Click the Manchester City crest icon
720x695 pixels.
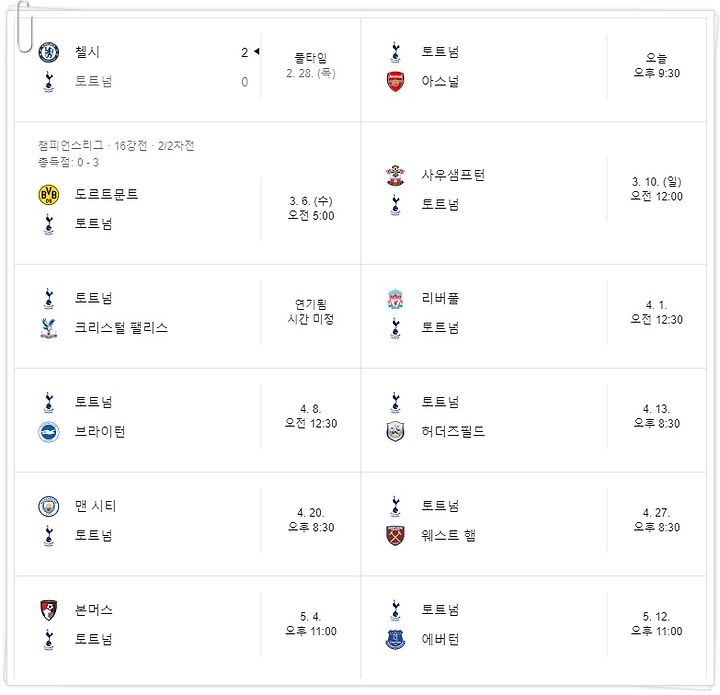(49, 506)
